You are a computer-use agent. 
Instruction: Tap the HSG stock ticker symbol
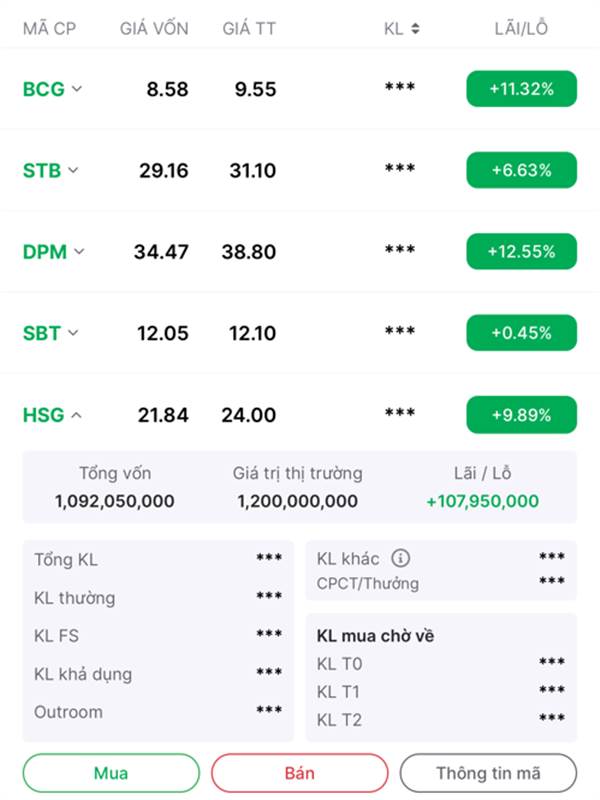(x=43, y=415)
